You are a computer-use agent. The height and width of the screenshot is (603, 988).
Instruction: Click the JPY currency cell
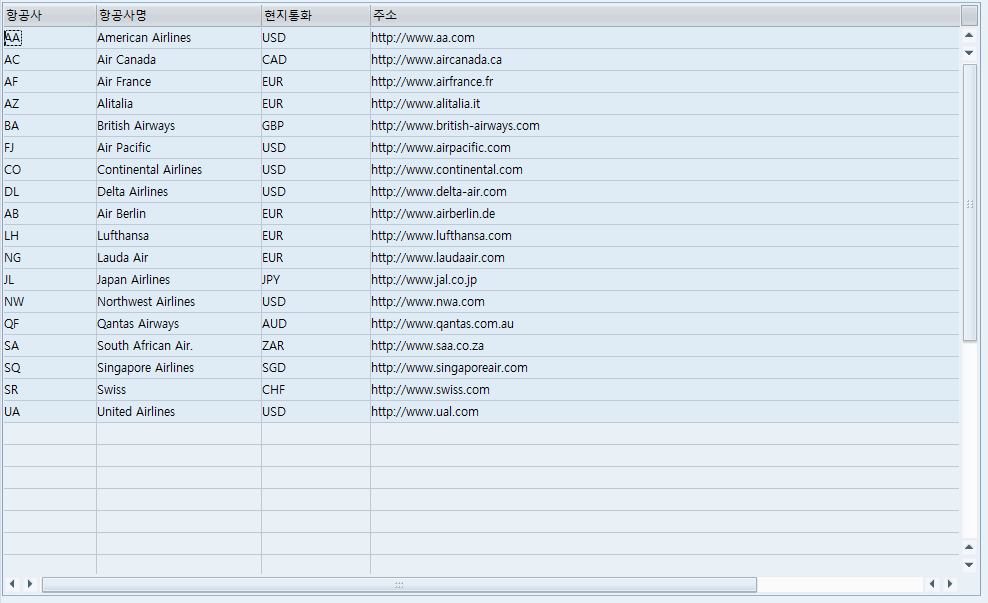tap(316, 280)
